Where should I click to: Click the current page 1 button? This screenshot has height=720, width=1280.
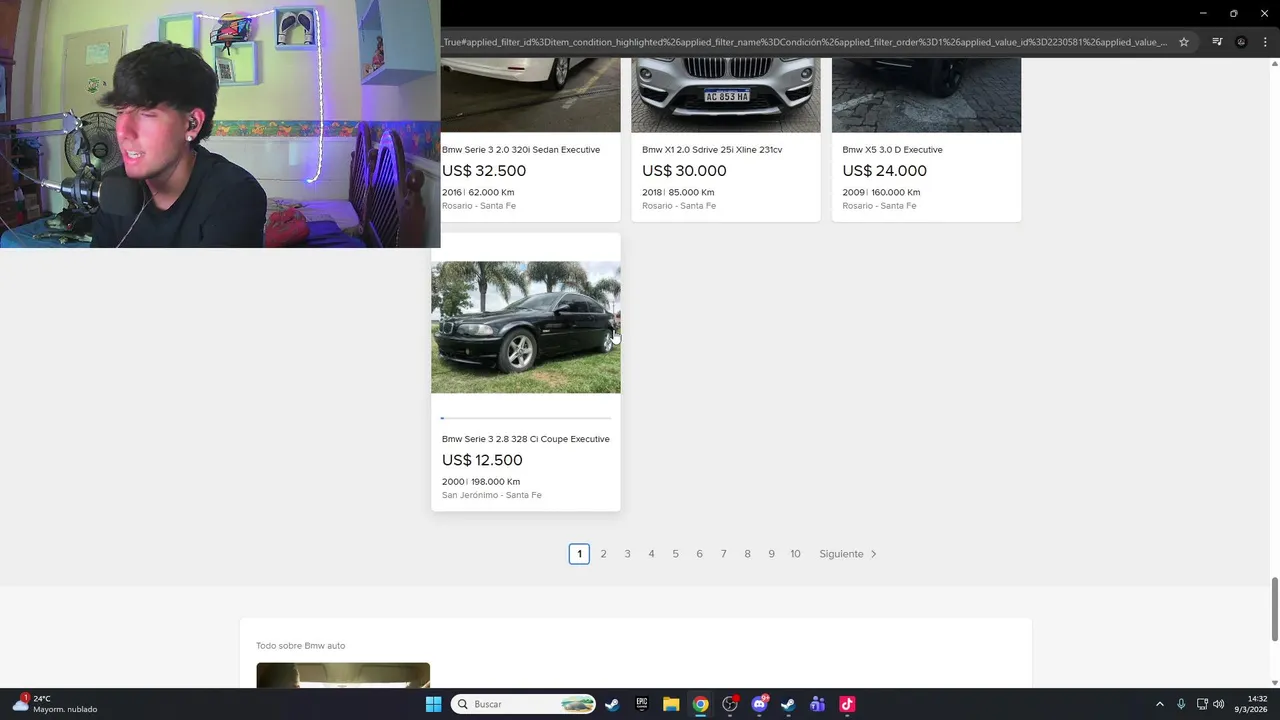point(579,554)
